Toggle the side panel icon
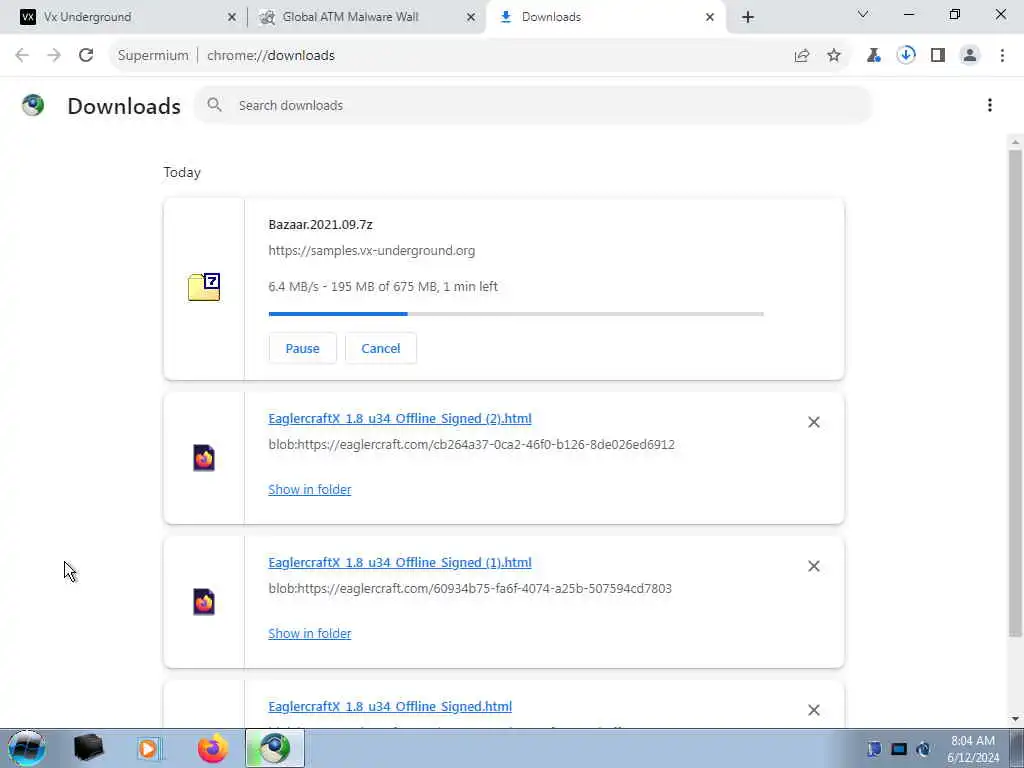Screen dimensions: 1024x768 938,56
